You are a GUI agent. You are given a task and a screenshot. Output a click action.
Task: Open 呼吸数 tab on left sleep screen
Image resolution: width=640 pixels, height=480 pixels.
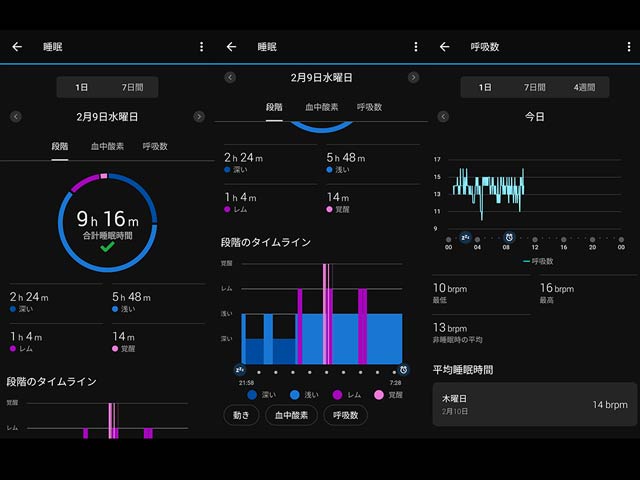(x=155, y=147)
